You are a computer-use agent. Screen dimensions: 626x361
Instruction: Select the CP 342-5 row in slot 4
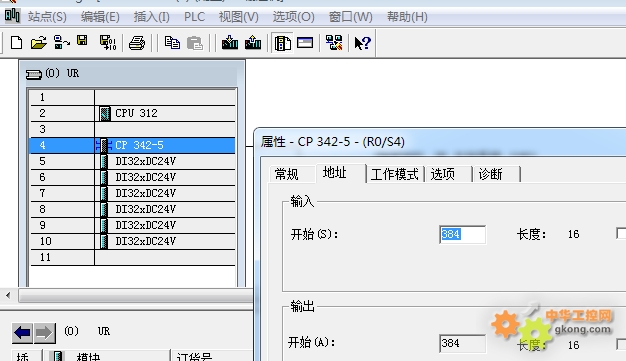click(x=133, y=145)
